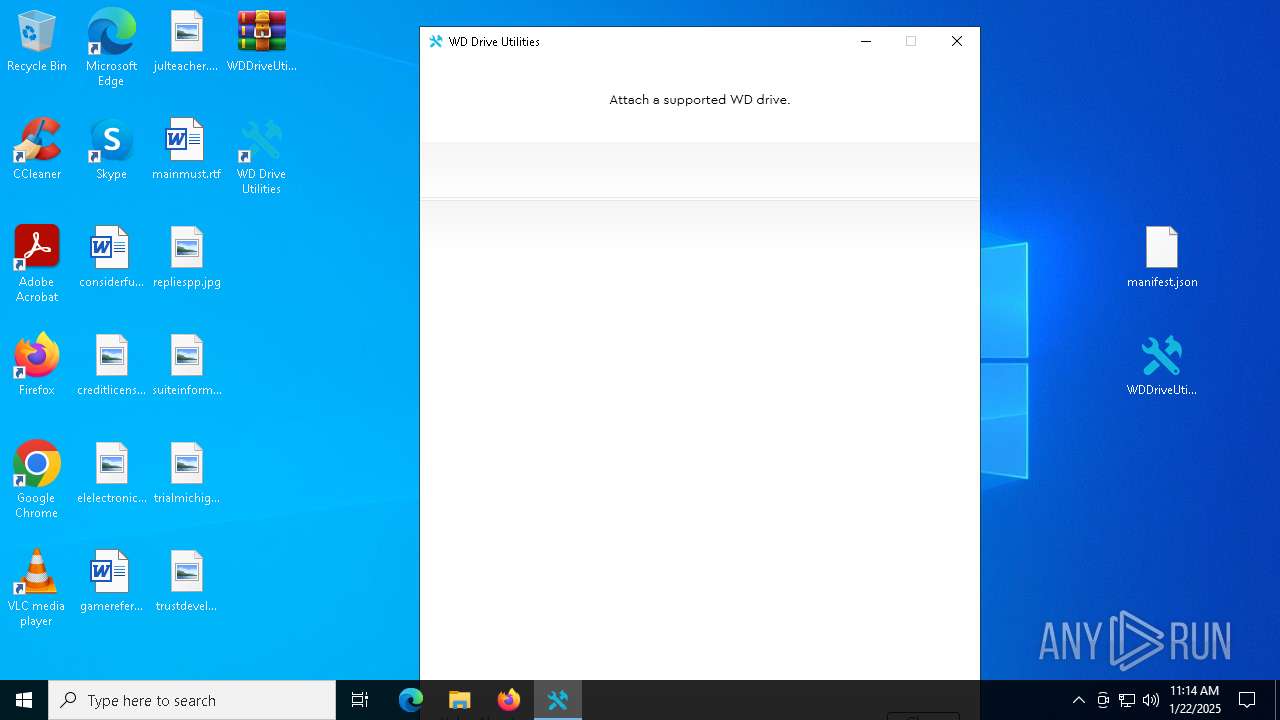
Task: Open Task View from the taskbar
Action: click(x=360, y=700)
